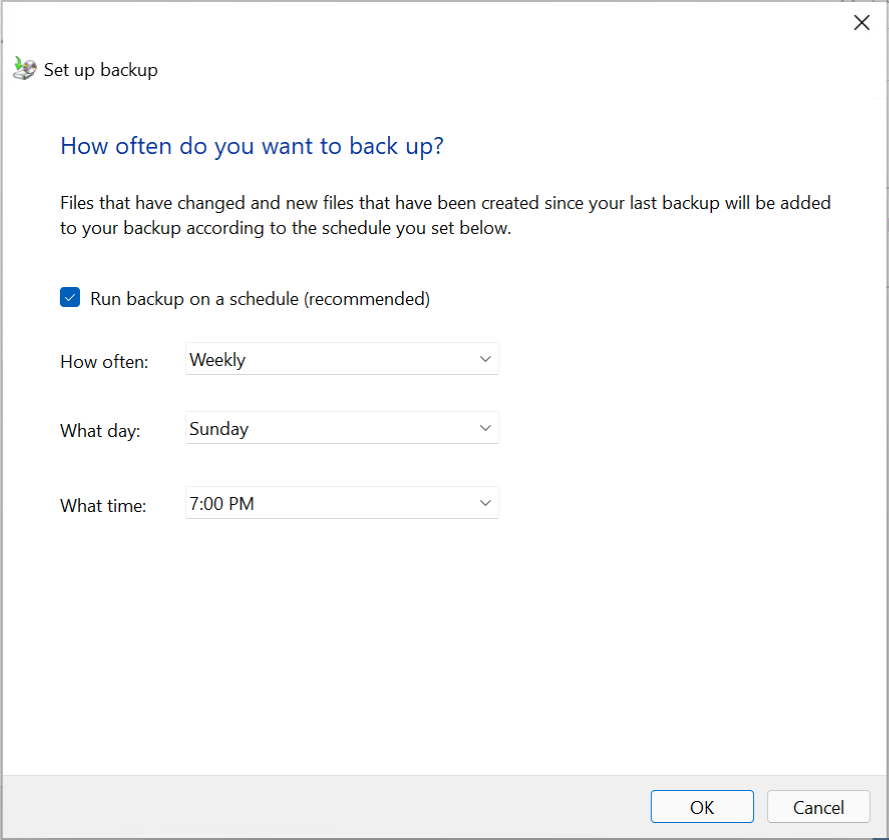The image size is (889, 840).
Task: Open the What time dropdown arrow
Action: [485, 503]
